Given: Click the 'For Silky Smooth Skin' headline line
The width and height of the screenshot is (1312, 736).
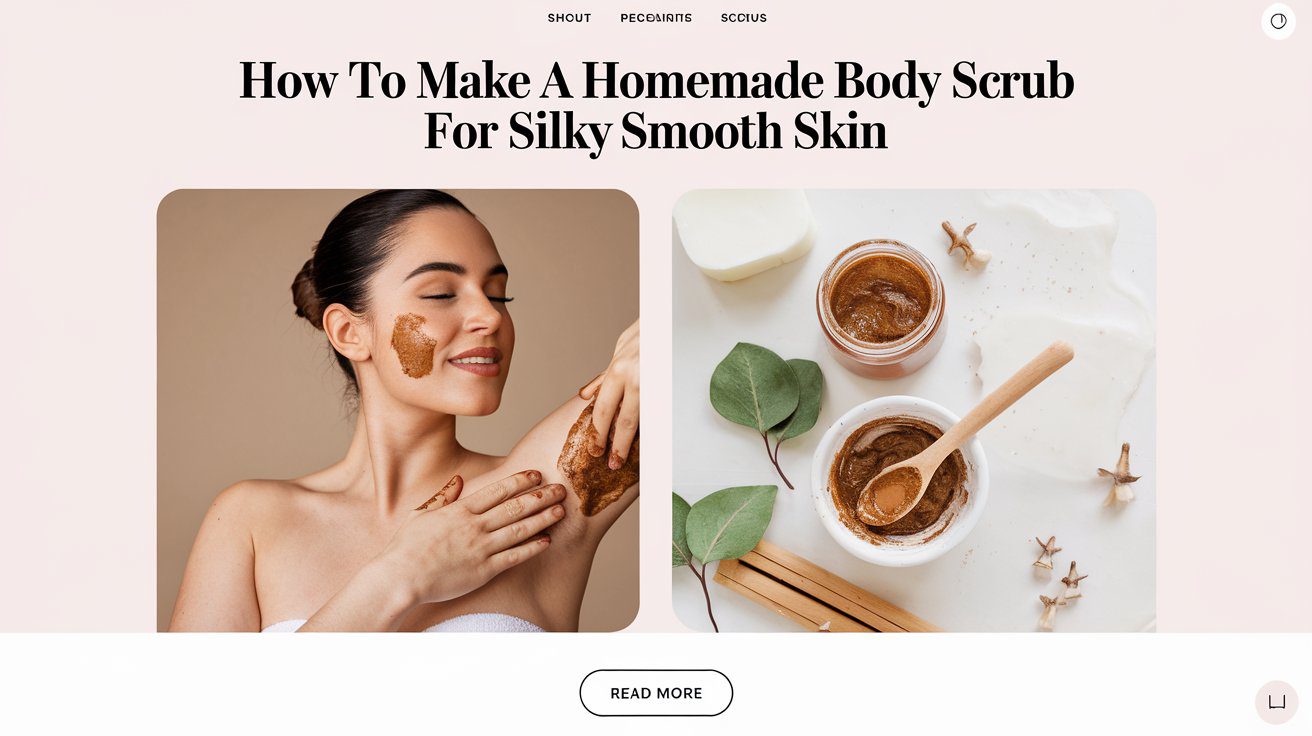Looking at the screenshot, I should 656,132.
